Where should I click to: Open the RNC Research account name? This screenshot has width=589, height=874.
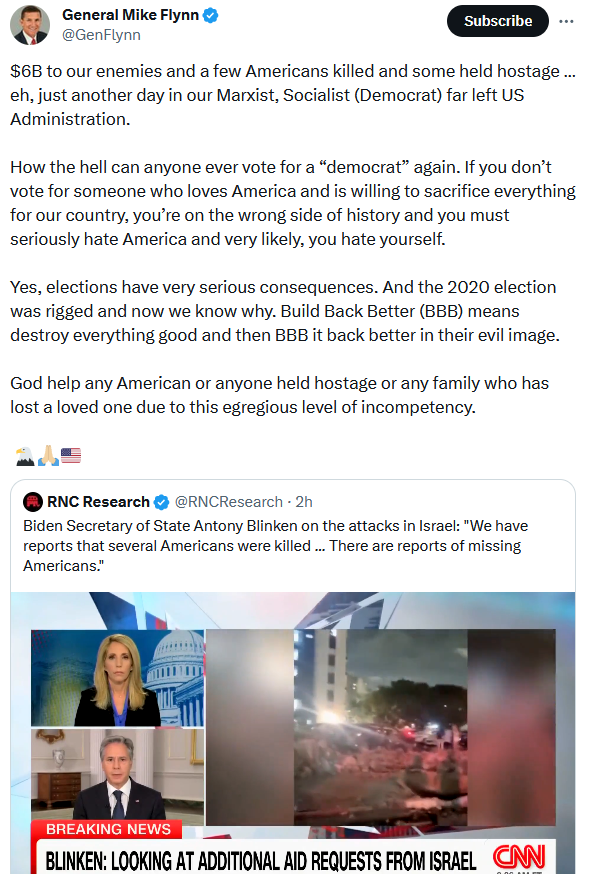pos(98,502)
